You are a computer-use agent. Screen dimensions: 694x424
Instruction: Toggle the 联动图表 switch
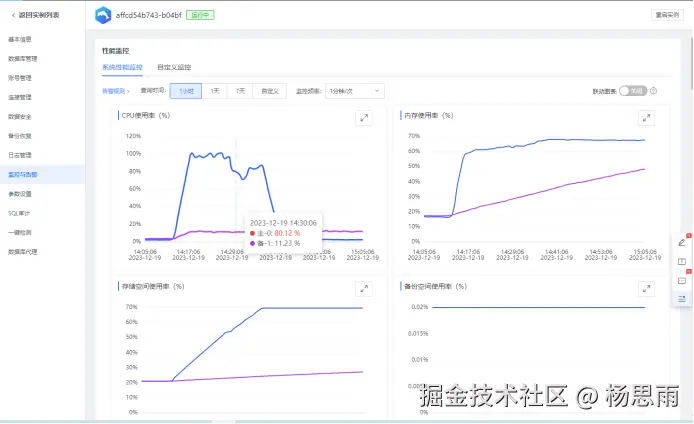click(633, 91)
